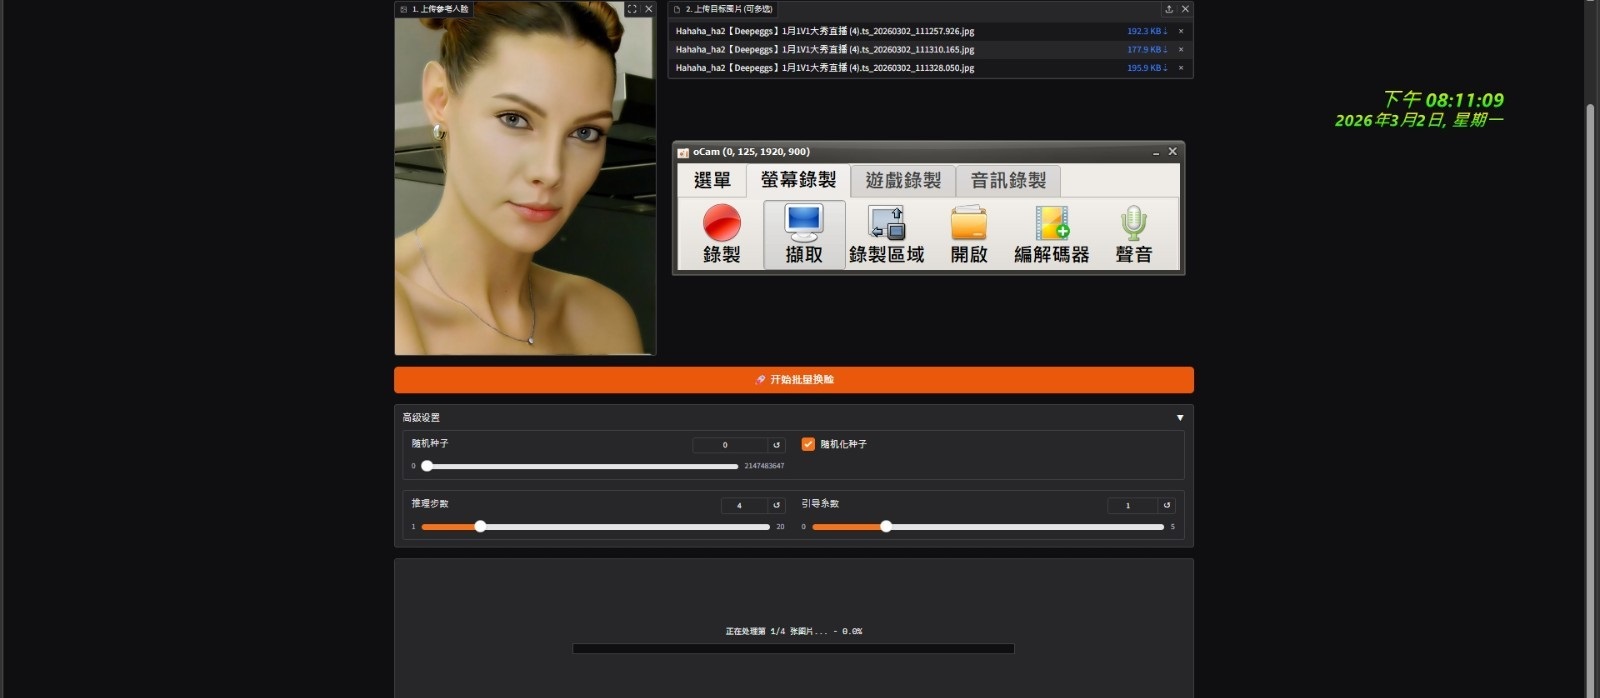
Task: Uncheck the 随机化种子 checkbox
Action: click(x=808, y=444)
